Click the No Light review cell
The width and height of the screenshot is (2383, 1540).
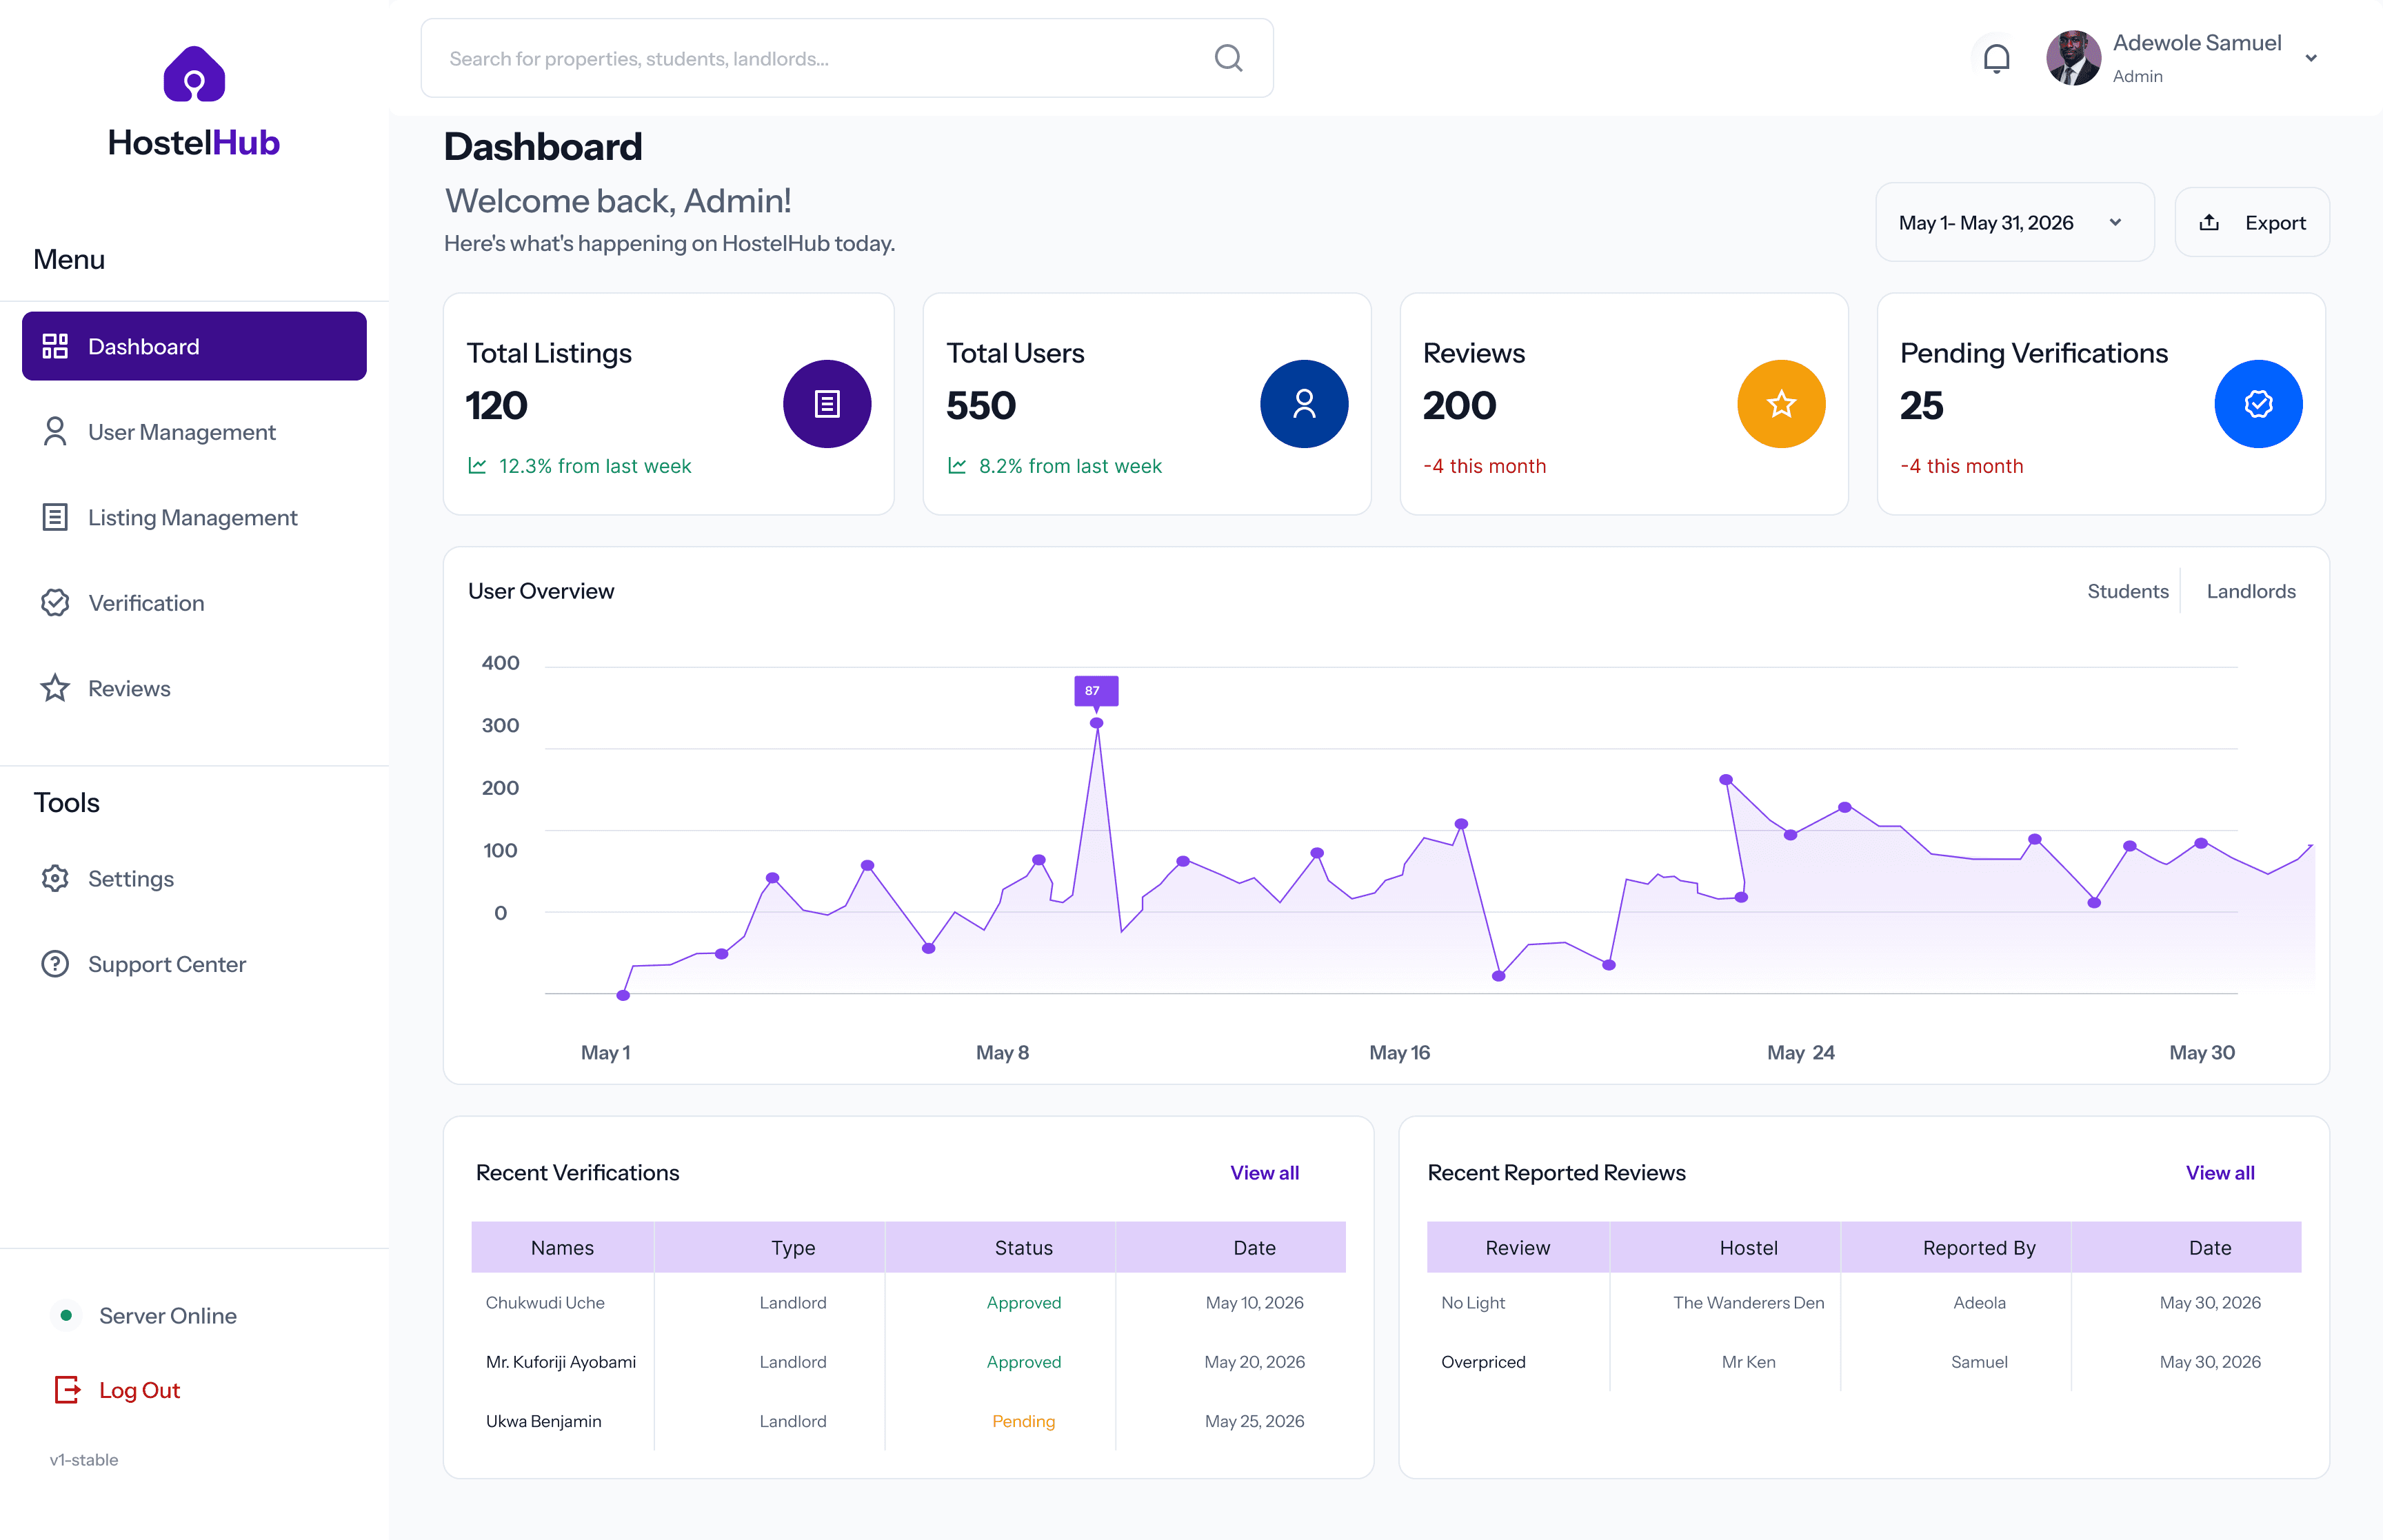[x=1472, y=1302]
